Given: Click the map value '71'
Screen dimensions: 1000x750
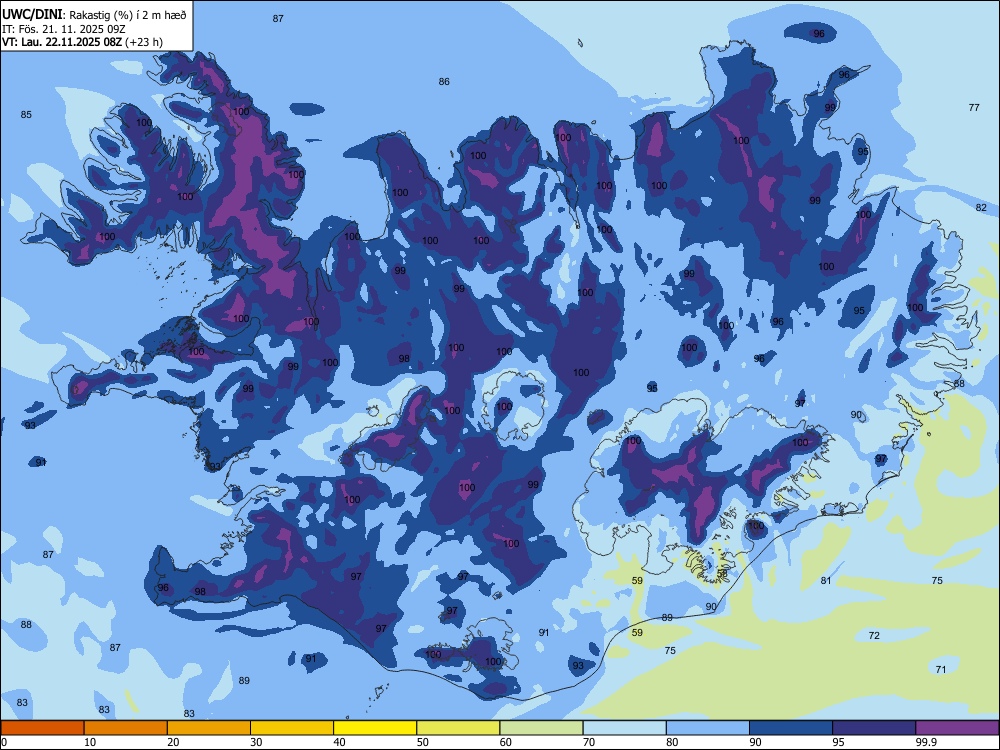Looking at the screenshot, I should point(941,669).
